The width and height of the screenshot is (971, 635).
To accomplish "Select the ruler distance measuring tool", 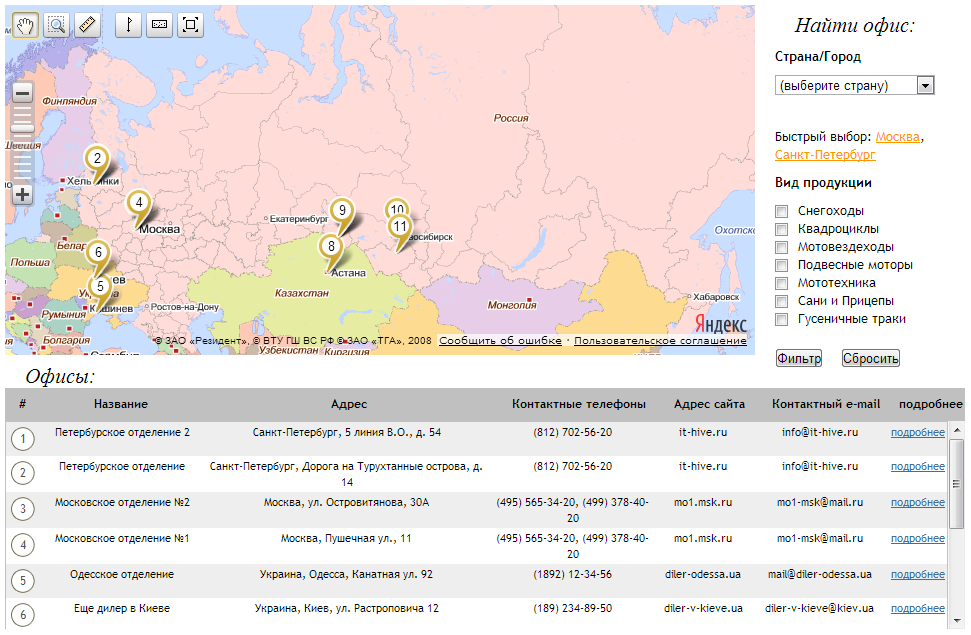I will pyautogui.click(x=87, y=25).
